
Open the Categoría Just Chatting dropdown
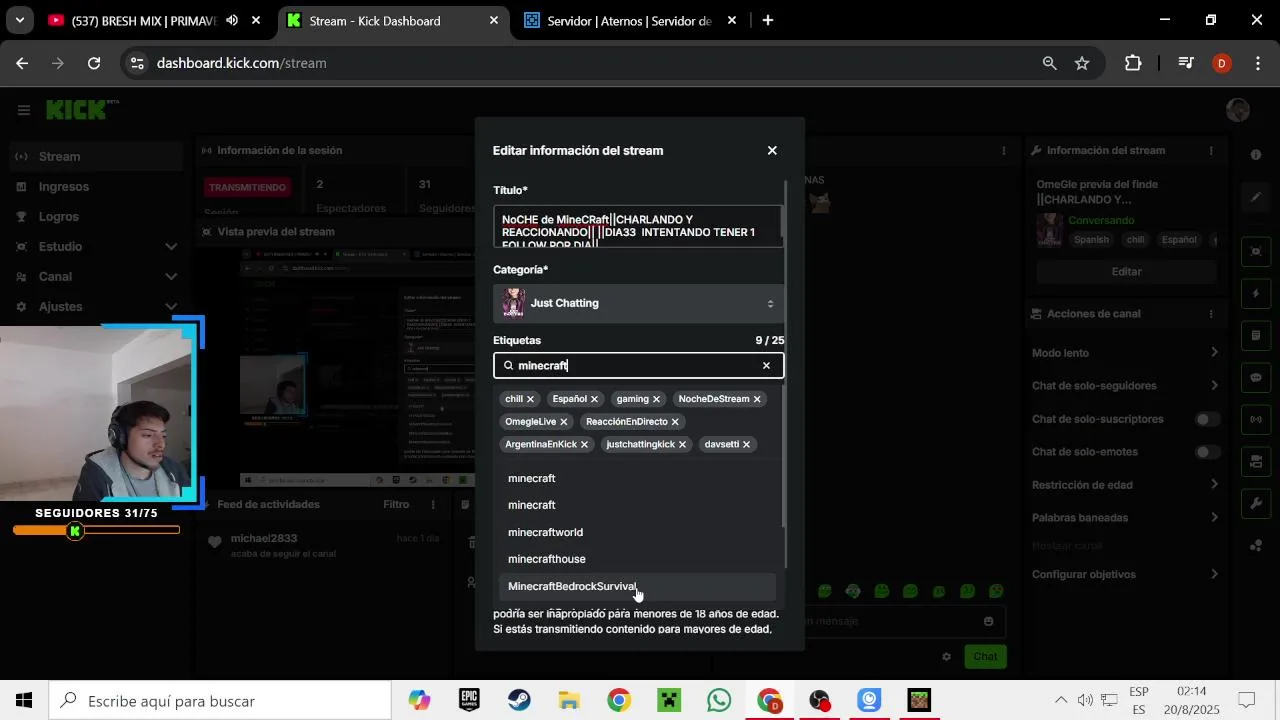(638, 303)
